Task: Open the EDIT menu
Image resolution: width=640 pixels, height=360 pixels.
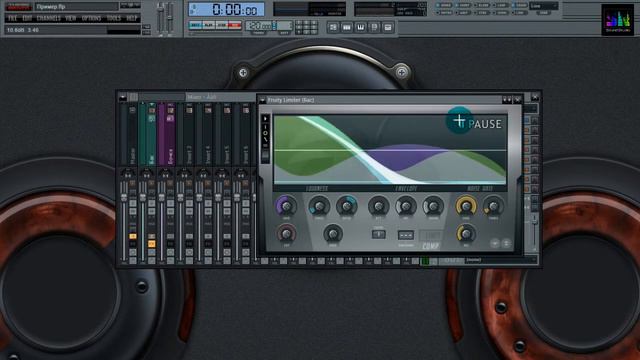Action: coord(27,18)
